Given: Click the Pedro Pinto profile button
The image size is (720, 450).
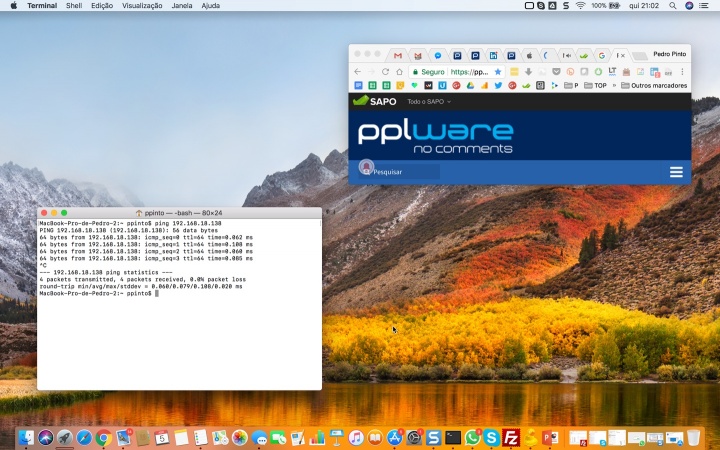Looking at the screenshot, I should point(668,54).
